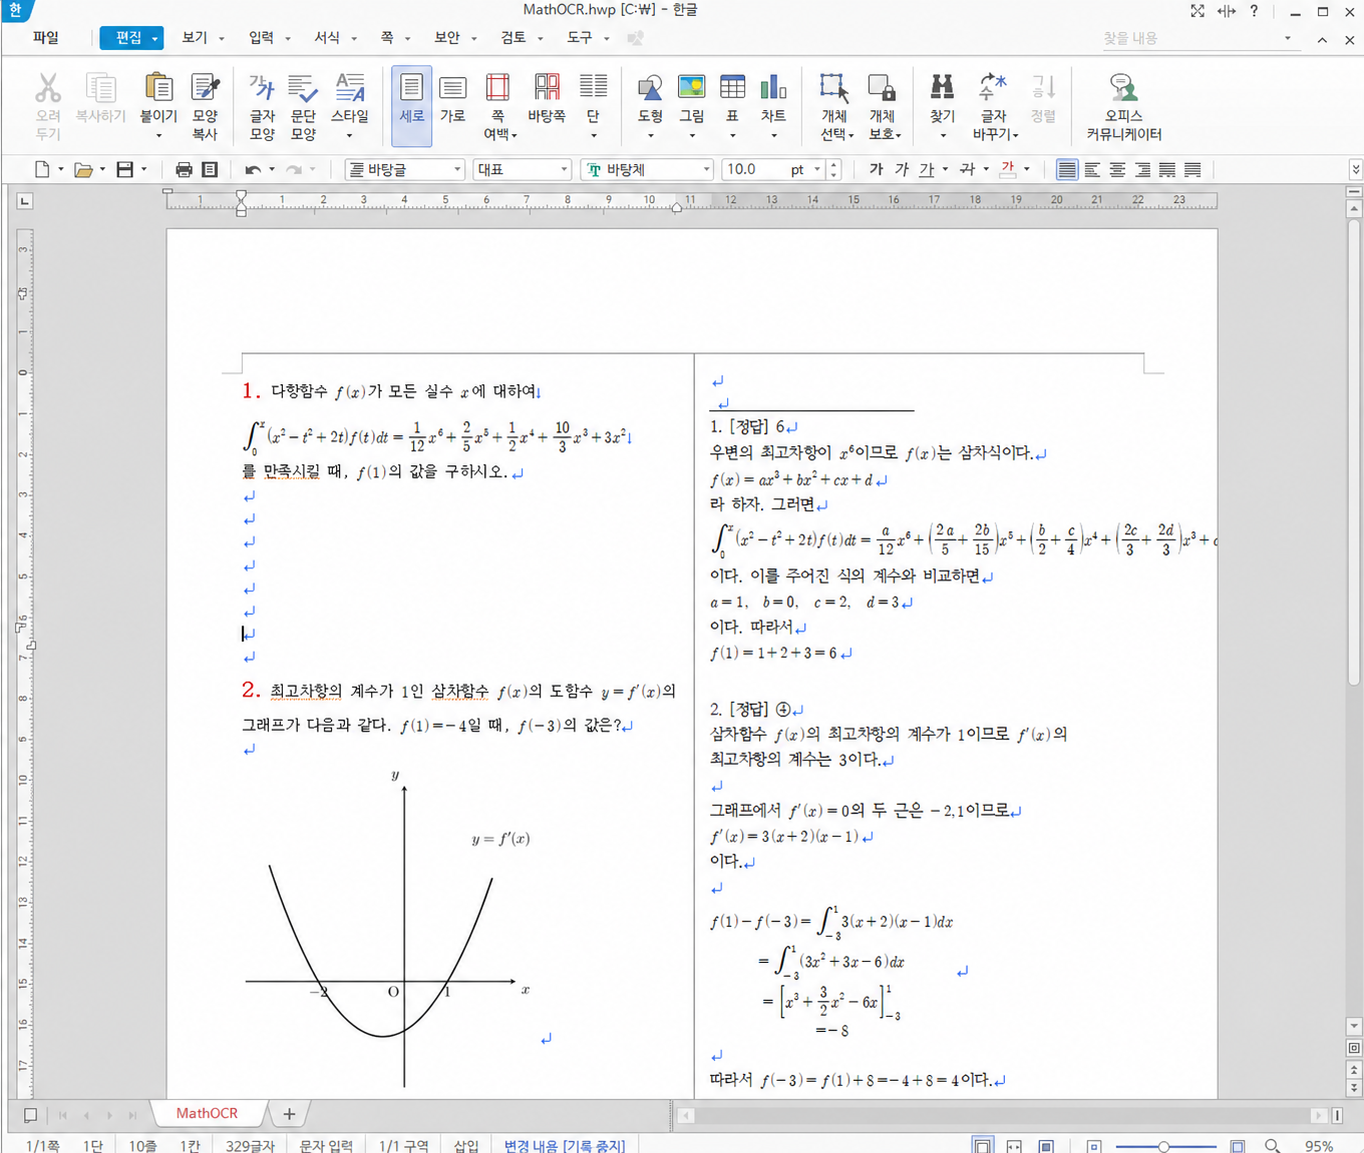Viewport: 1364px width, 1153px height.
Task: Add new tab with plus button
Action: pos(289,1114)
